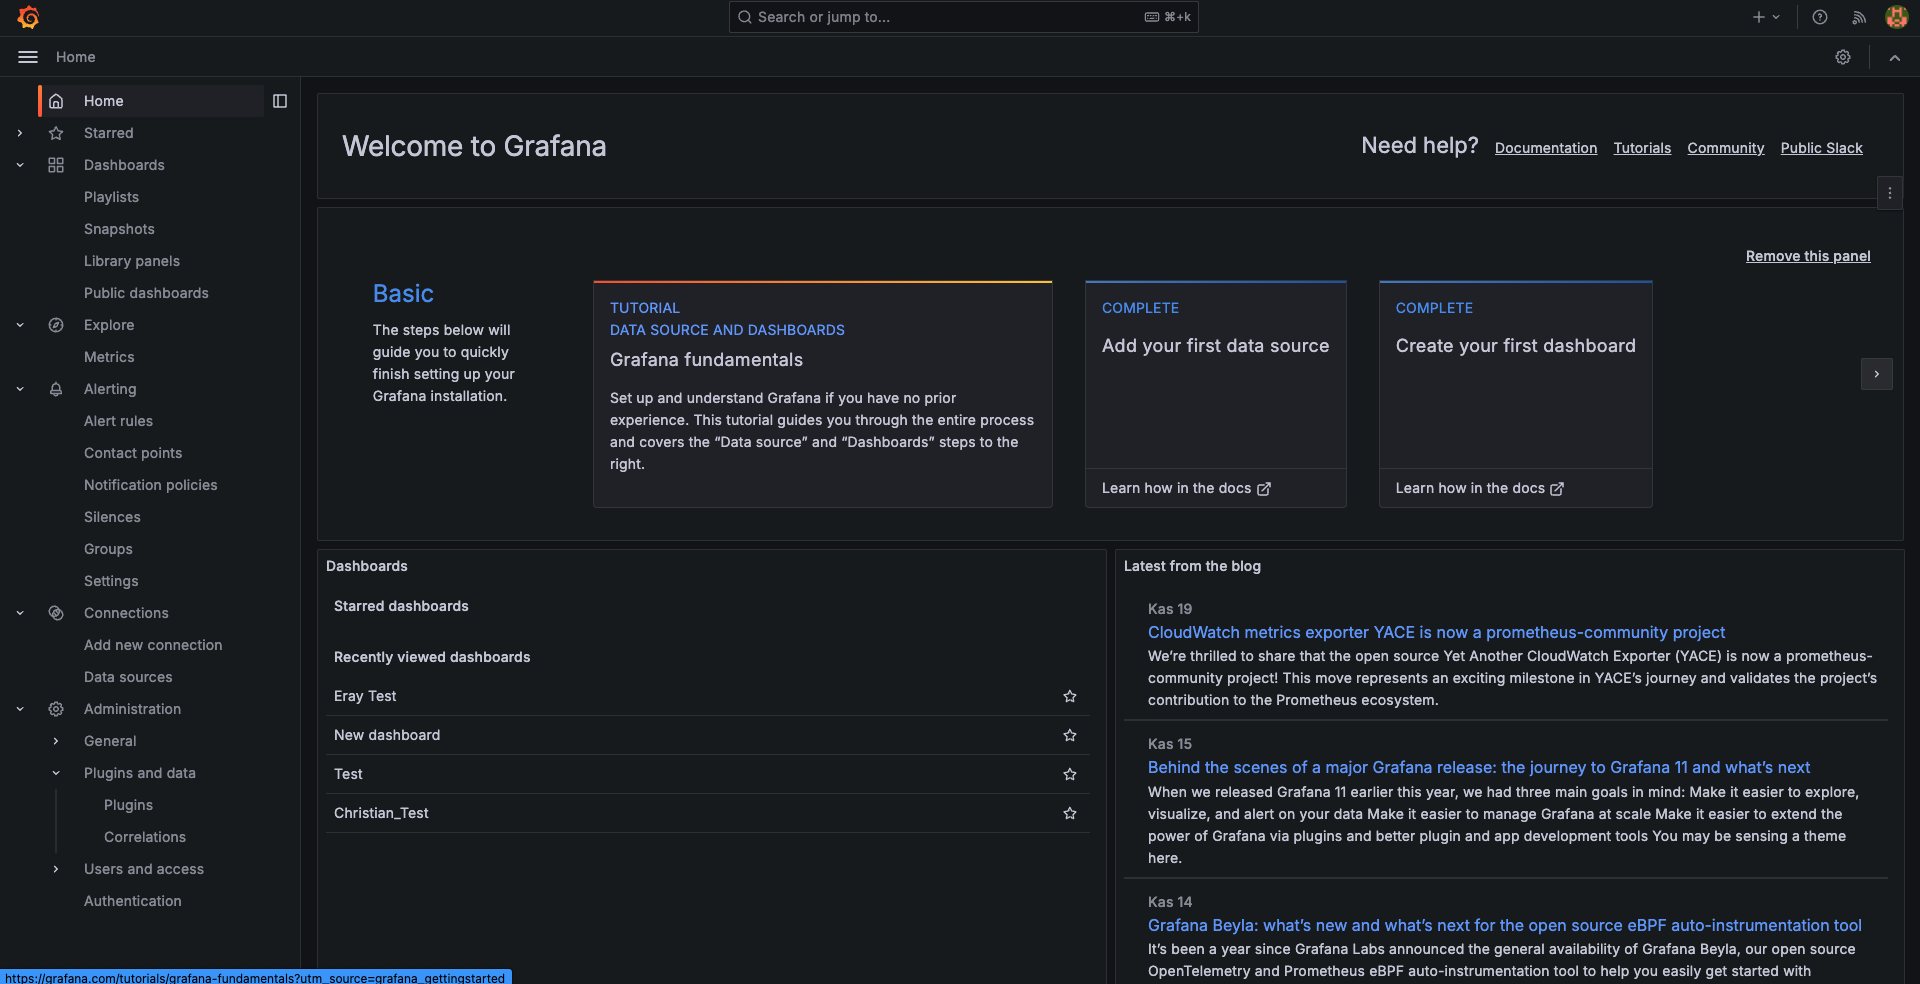Expand the General subsection chevron
1920x984 pixels.
tap(56, 741)
